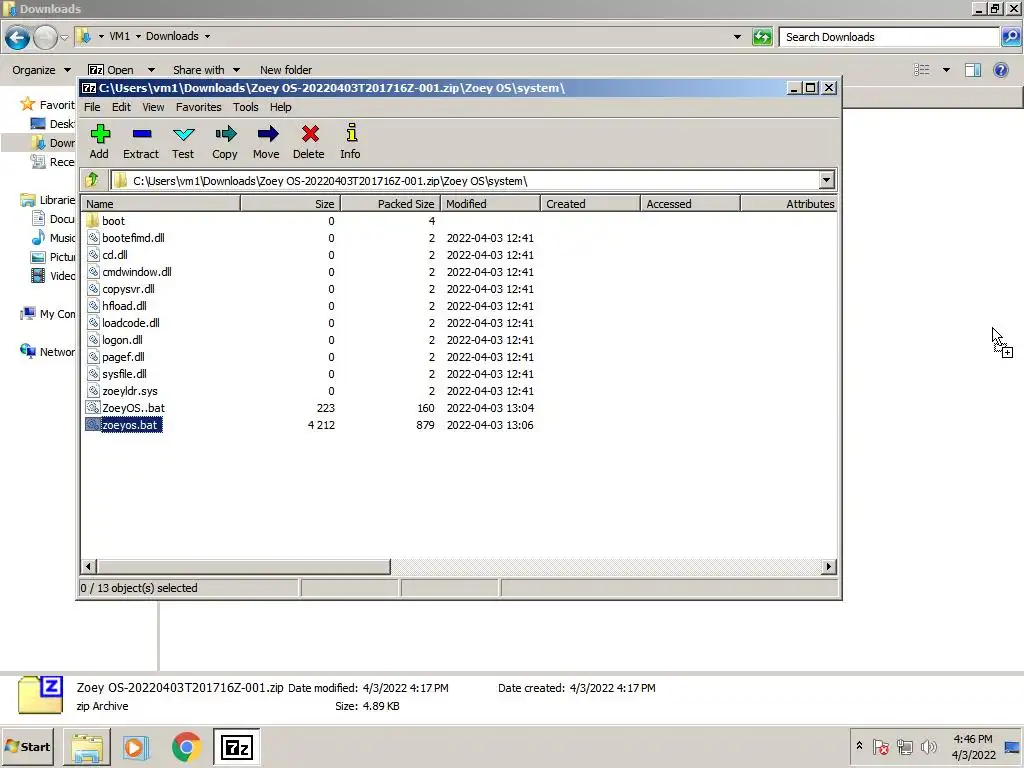Click the search magnifier icon in Downloads
This screenshot has height=768, width=1024.
point(1010,37)
